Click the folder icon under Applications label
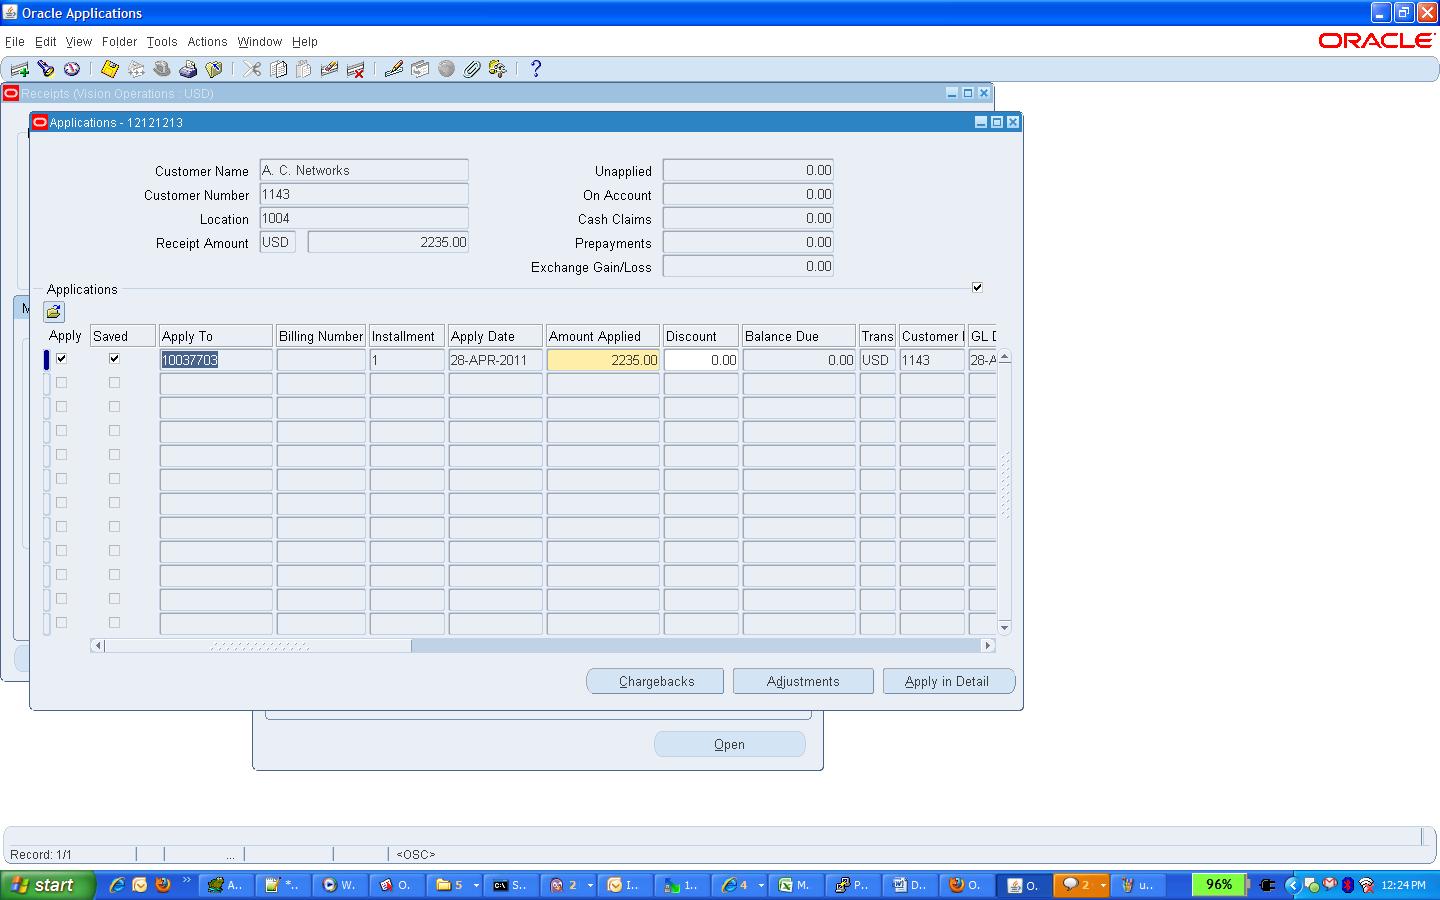Screen dimensions: 1440x900 click(x=54, y=312)
